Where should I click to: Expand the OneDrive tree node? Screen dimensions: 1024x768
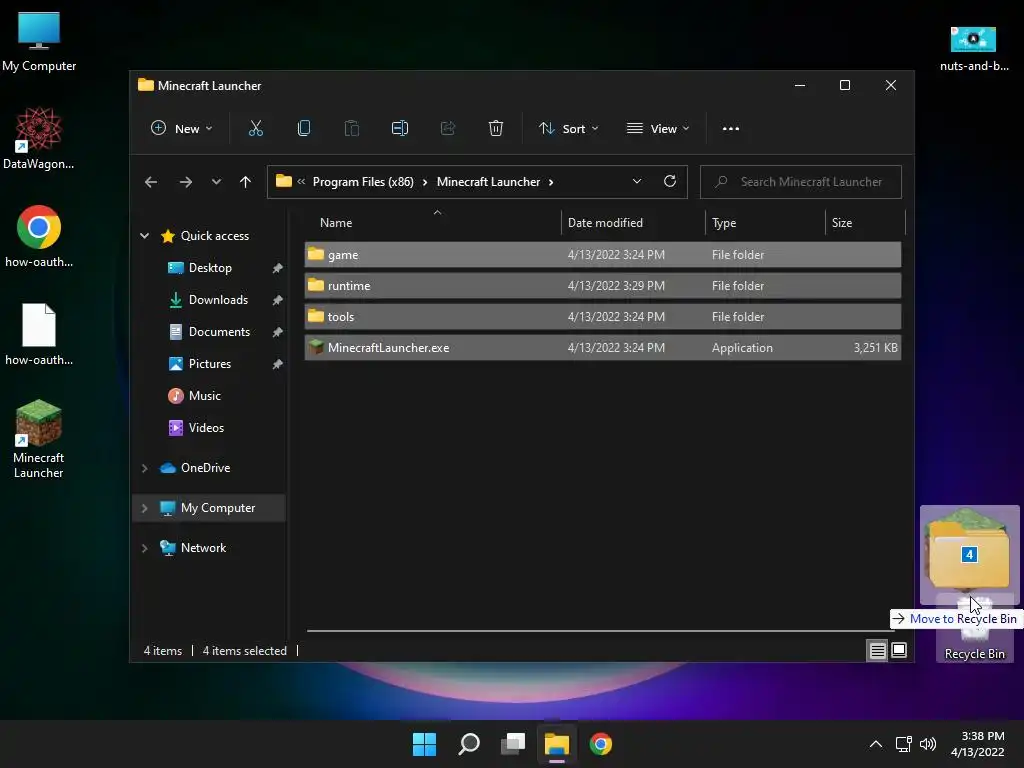144,468
